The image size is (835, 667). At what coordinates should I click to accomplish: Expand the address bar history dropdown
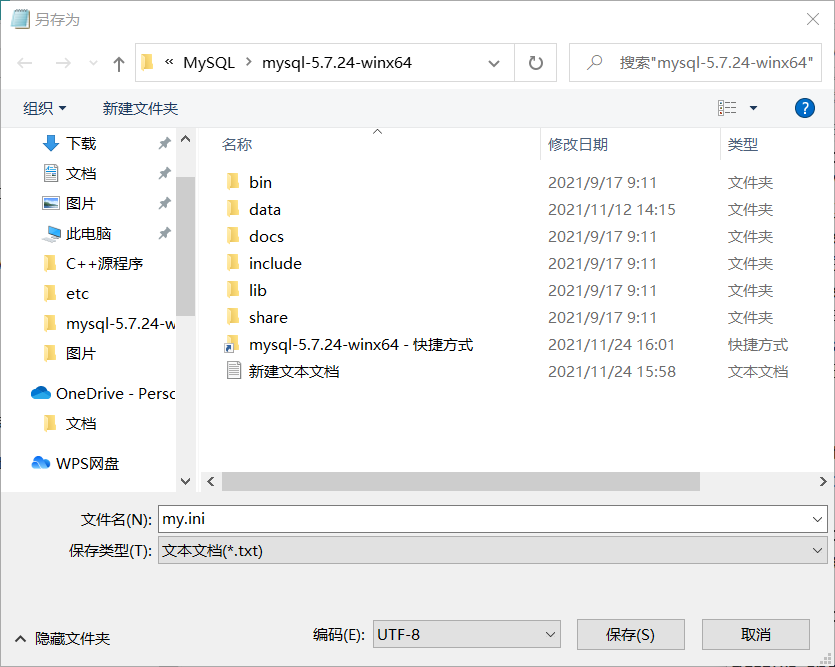coord(494,63)
